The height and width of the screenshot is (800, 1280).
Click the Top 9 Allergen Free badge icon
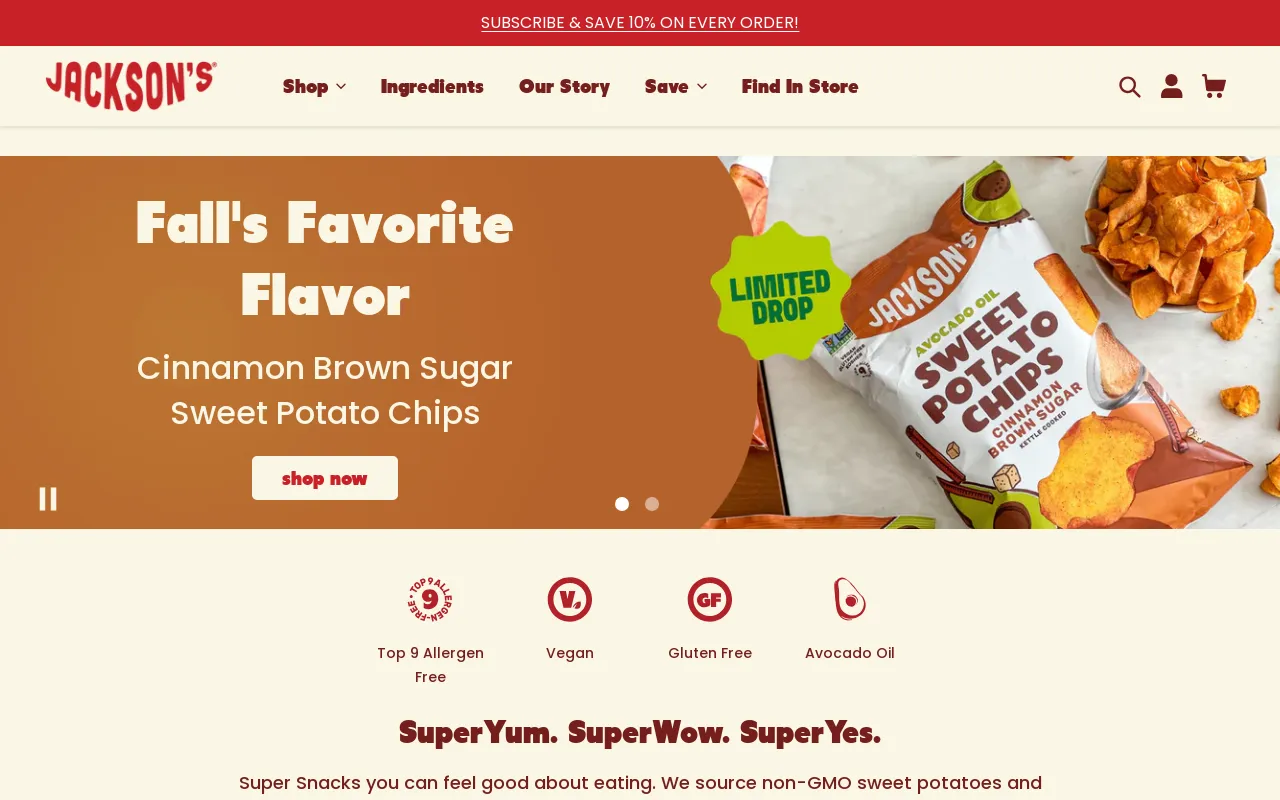tap(430, 600)
